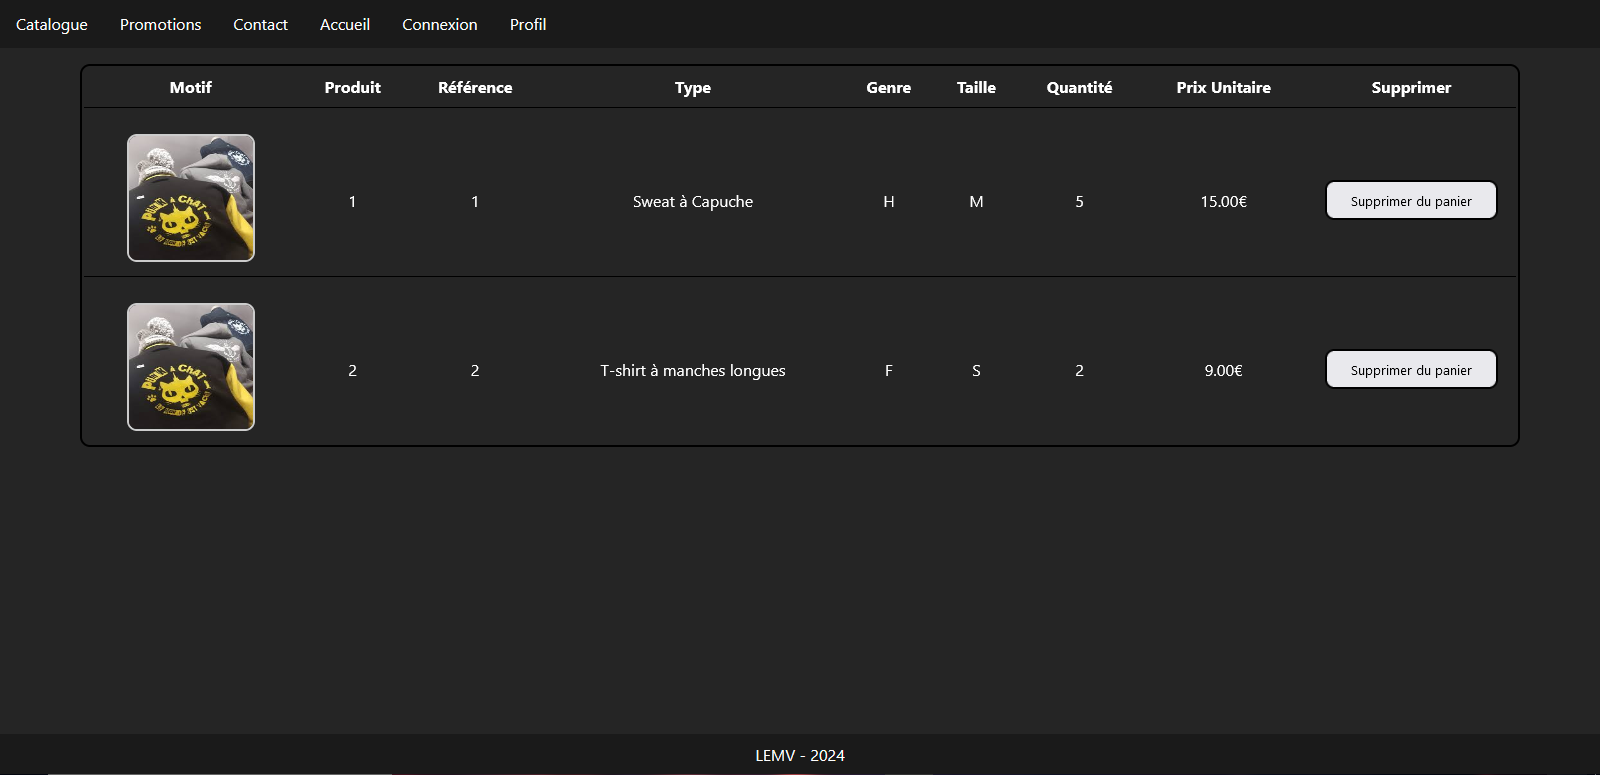The width and height of the screenshot is (1600, 775).
Task: Go to the Promotions page
Action: pos(160,24)
